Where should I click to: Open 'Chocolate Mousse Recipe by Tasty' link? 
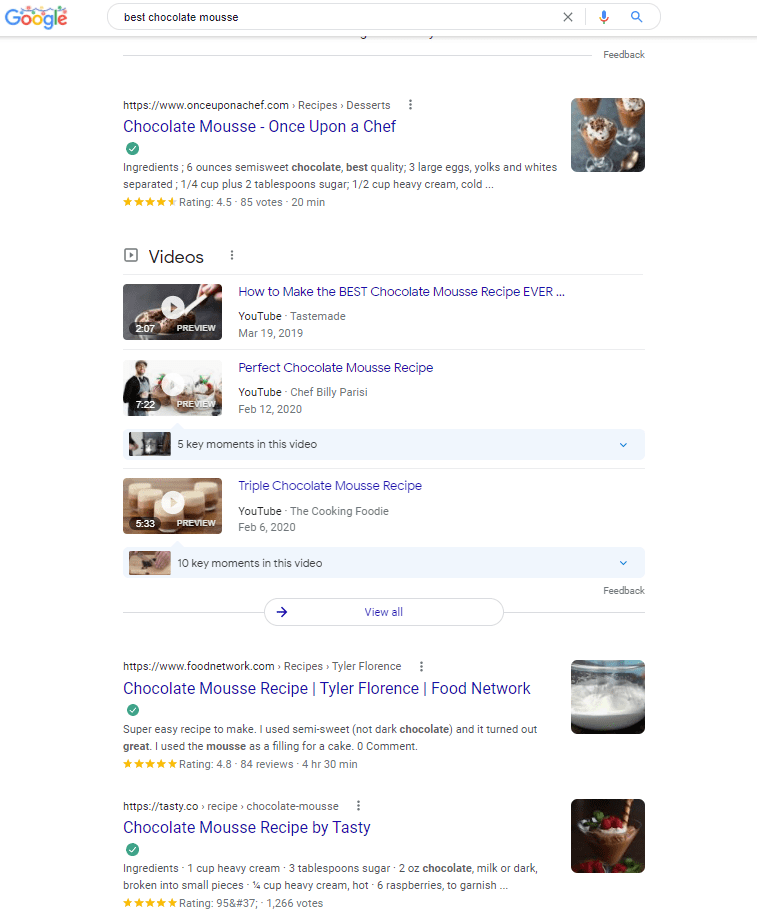click(x=247, y=827)
